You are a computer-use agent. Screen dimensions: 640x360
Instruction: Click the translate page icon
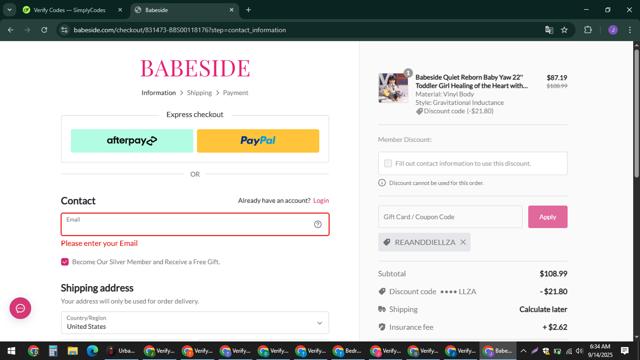549,30
